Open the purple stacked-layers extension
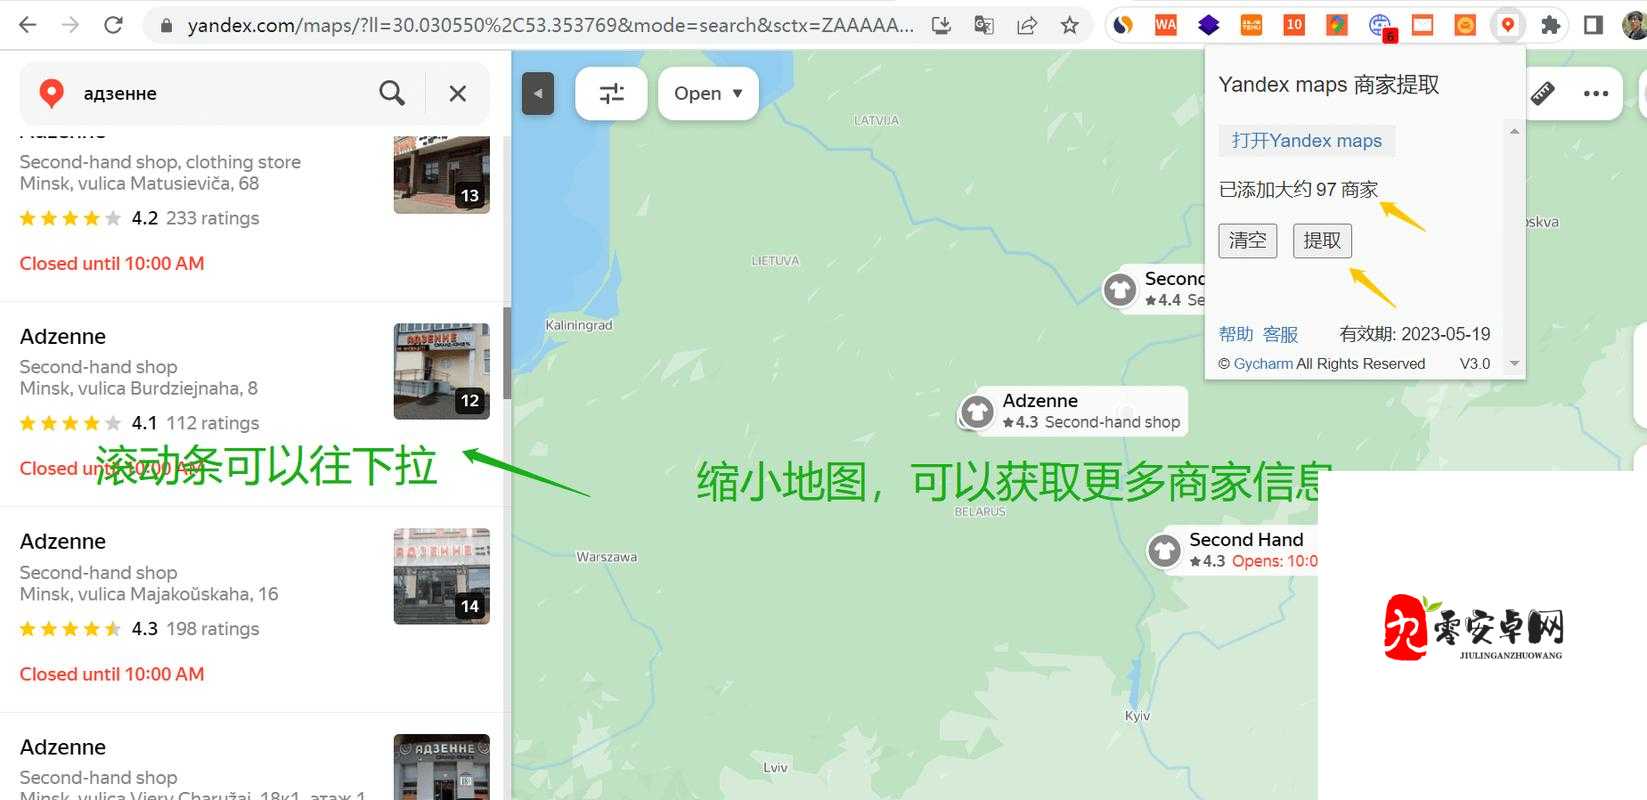Viewport: 1647px width, 800px height. click(x=1209, y=25)
